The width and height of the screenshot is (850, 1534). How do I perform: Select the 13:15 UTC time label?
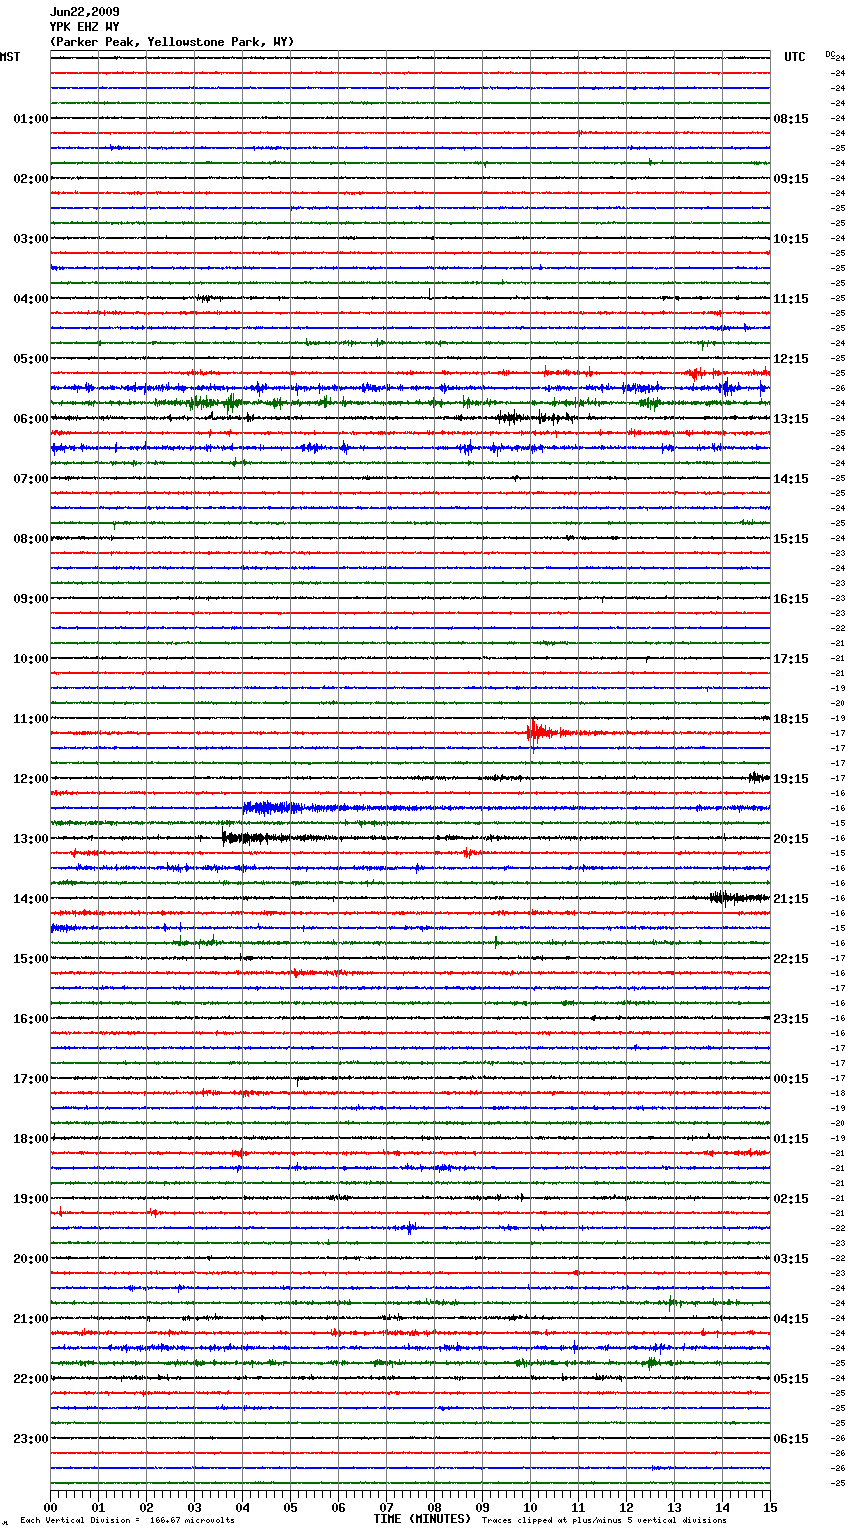[x=791, y=419]
